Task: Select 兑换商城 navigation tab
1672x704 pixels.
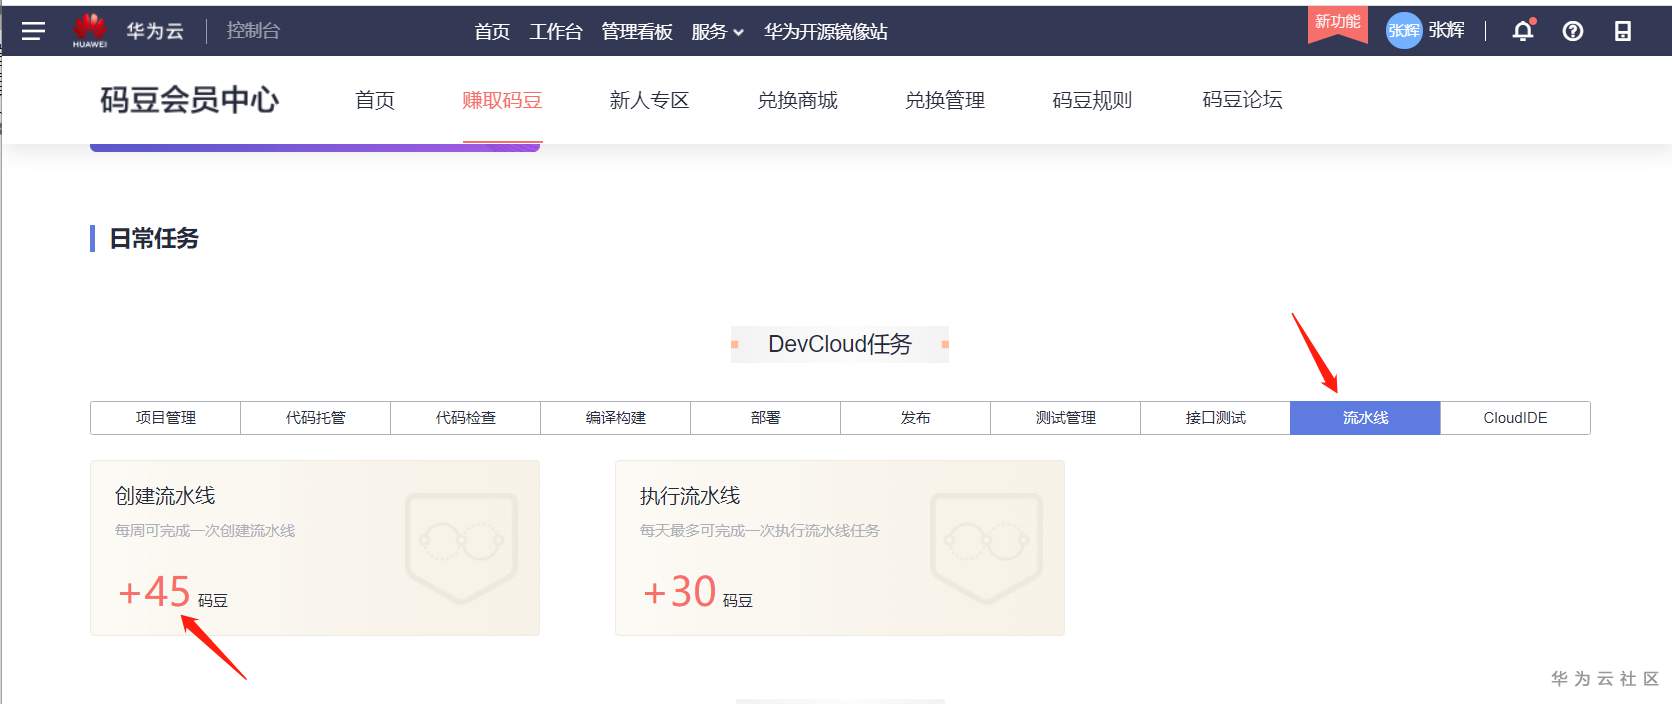Action: coord(797,100)
